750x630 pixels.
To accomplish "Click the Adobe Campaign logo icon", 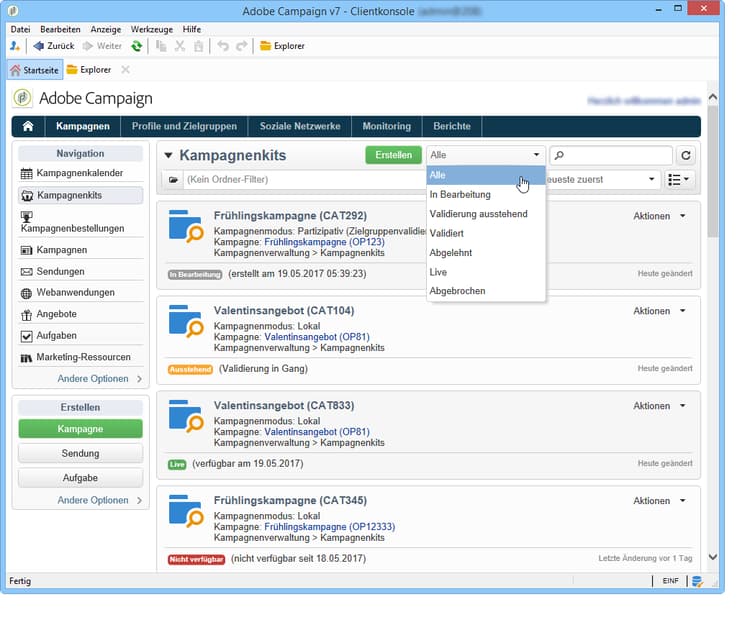I will coord(22,98).
